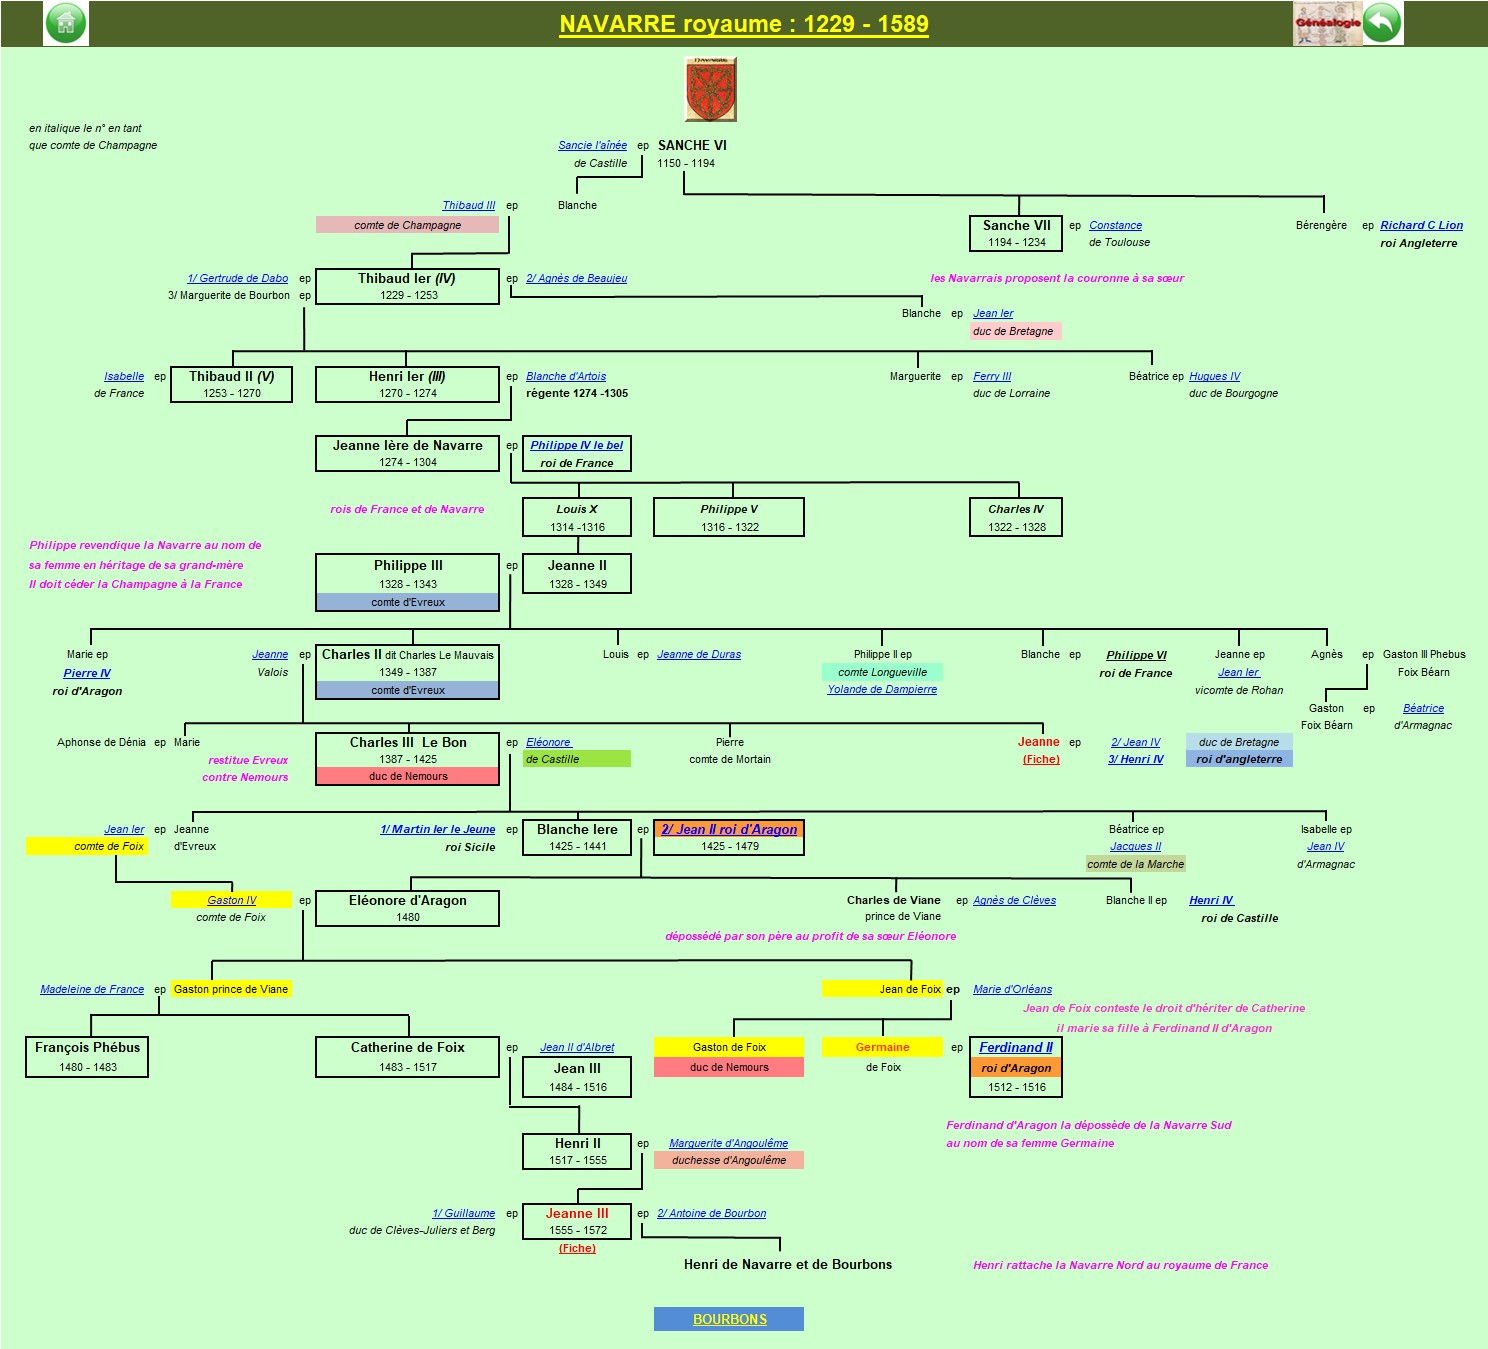The width and height of the screenshot is (1488, 1349).
Task: Open the BOURBONS link button
Action: 729,1319
